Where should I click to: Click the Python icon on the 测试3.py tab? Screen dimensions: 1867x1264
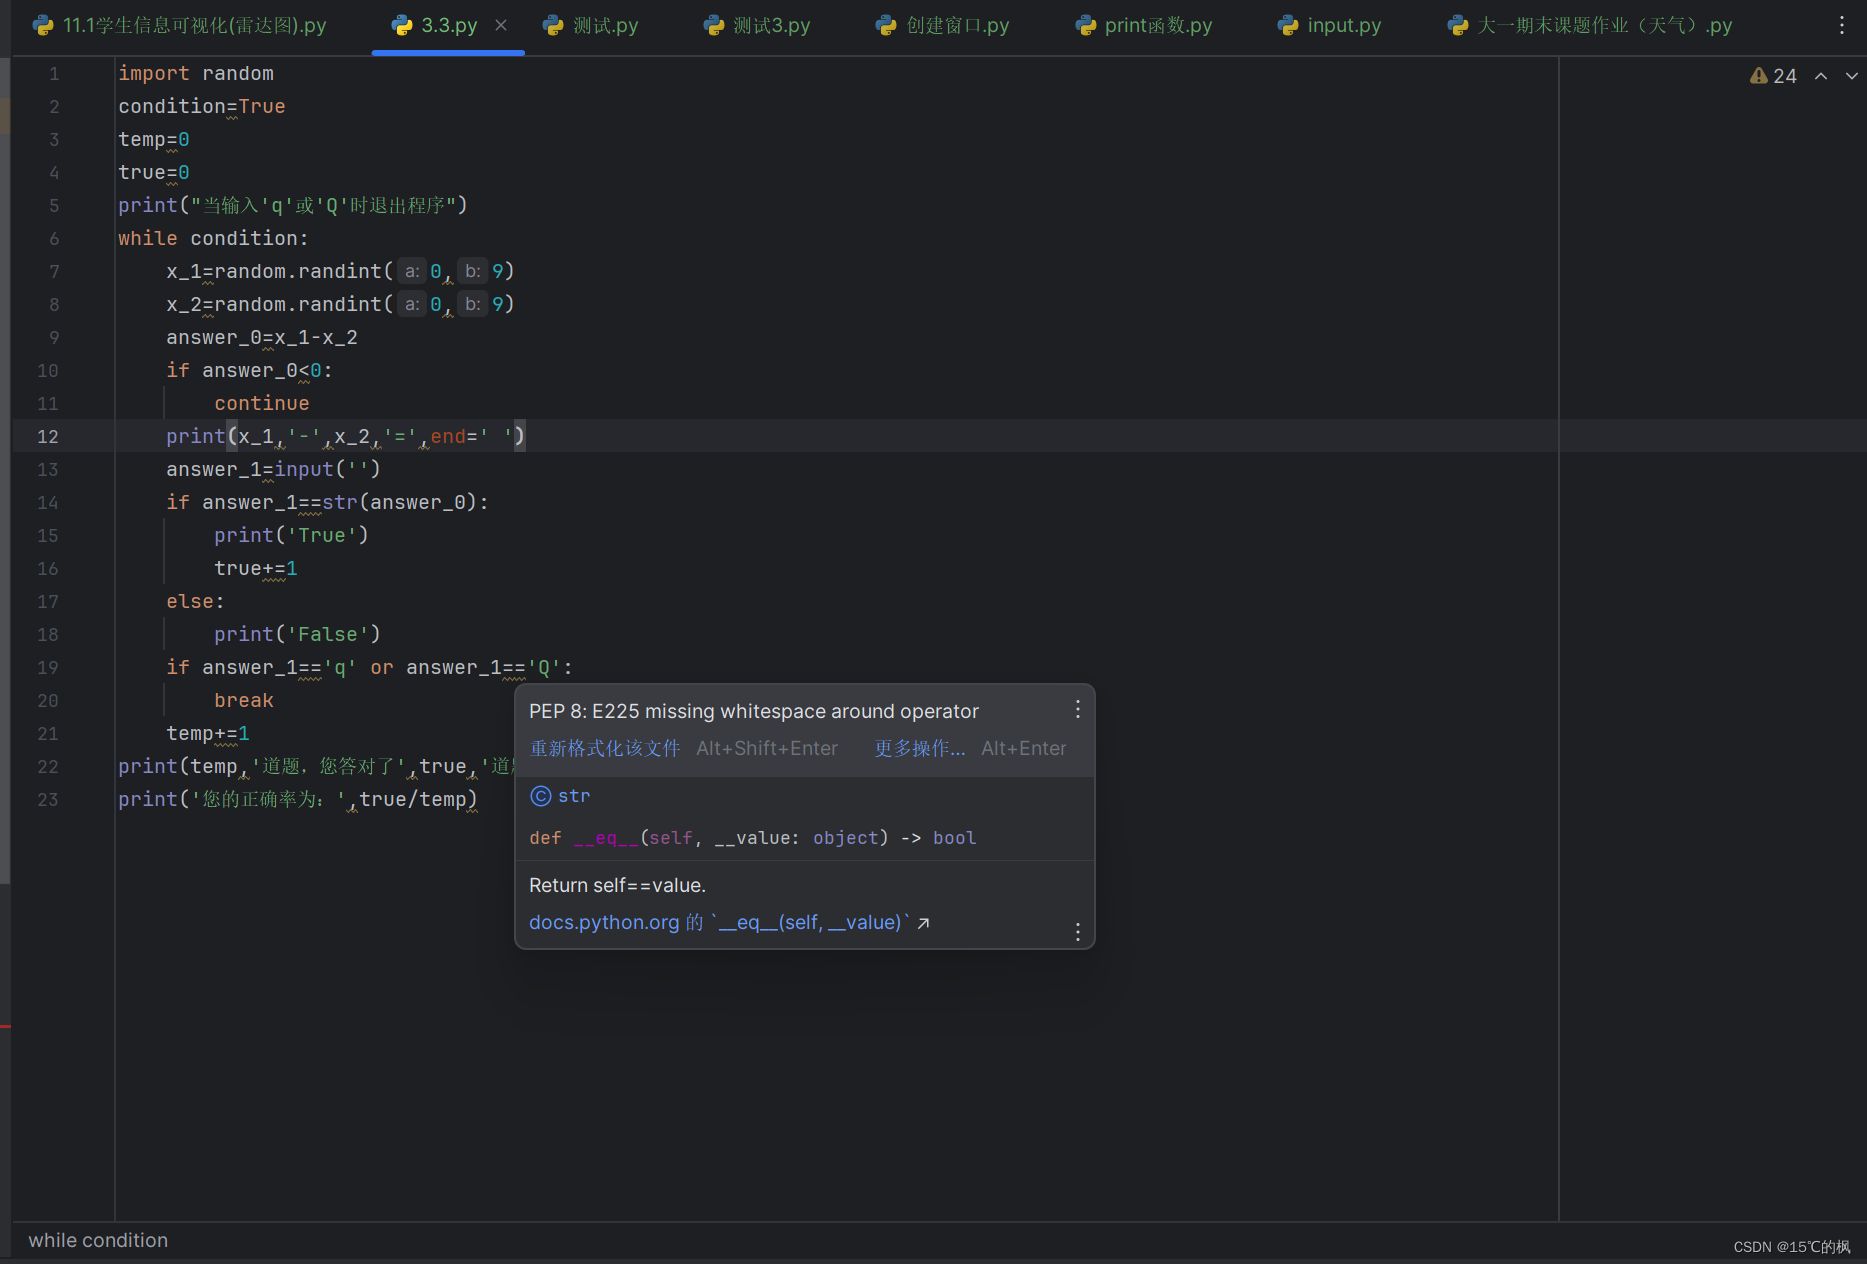[714, 25]
